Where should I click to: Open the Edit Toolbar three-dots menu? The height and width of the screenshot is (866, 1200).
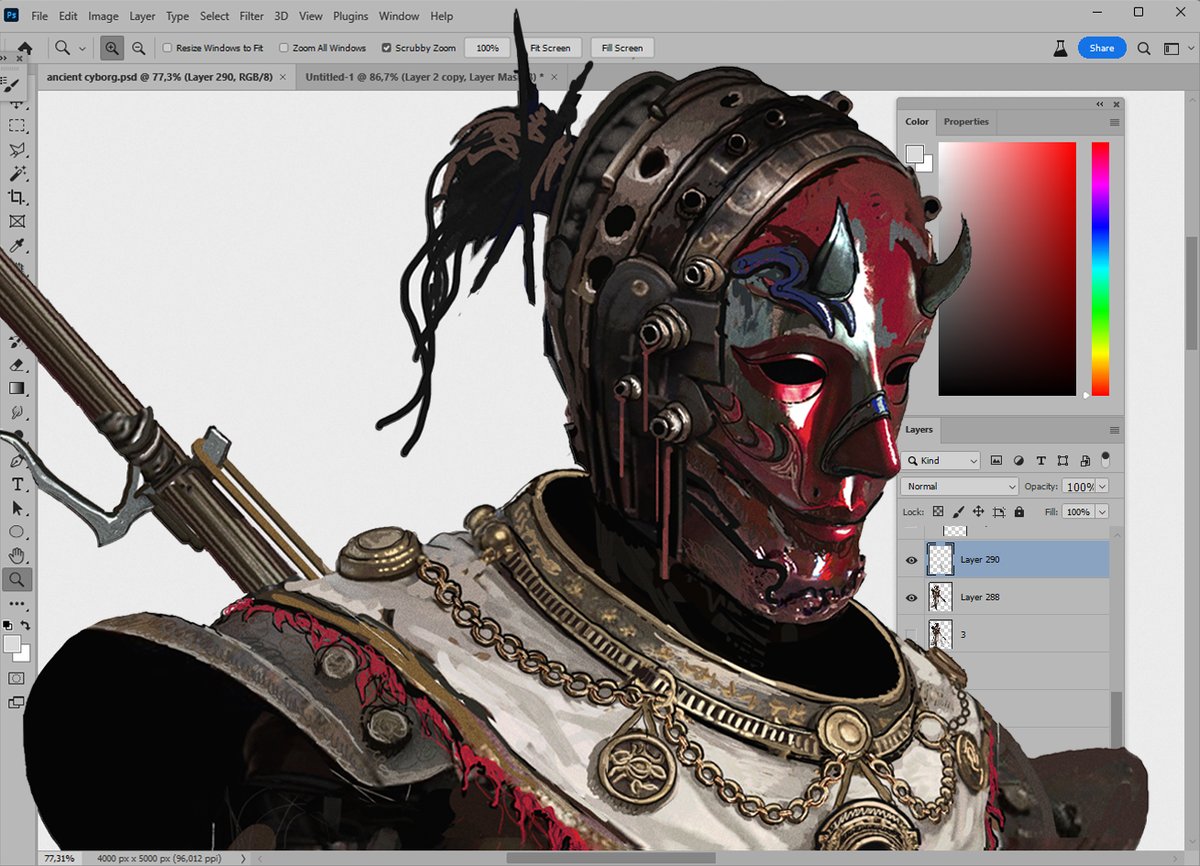(17, 604)
